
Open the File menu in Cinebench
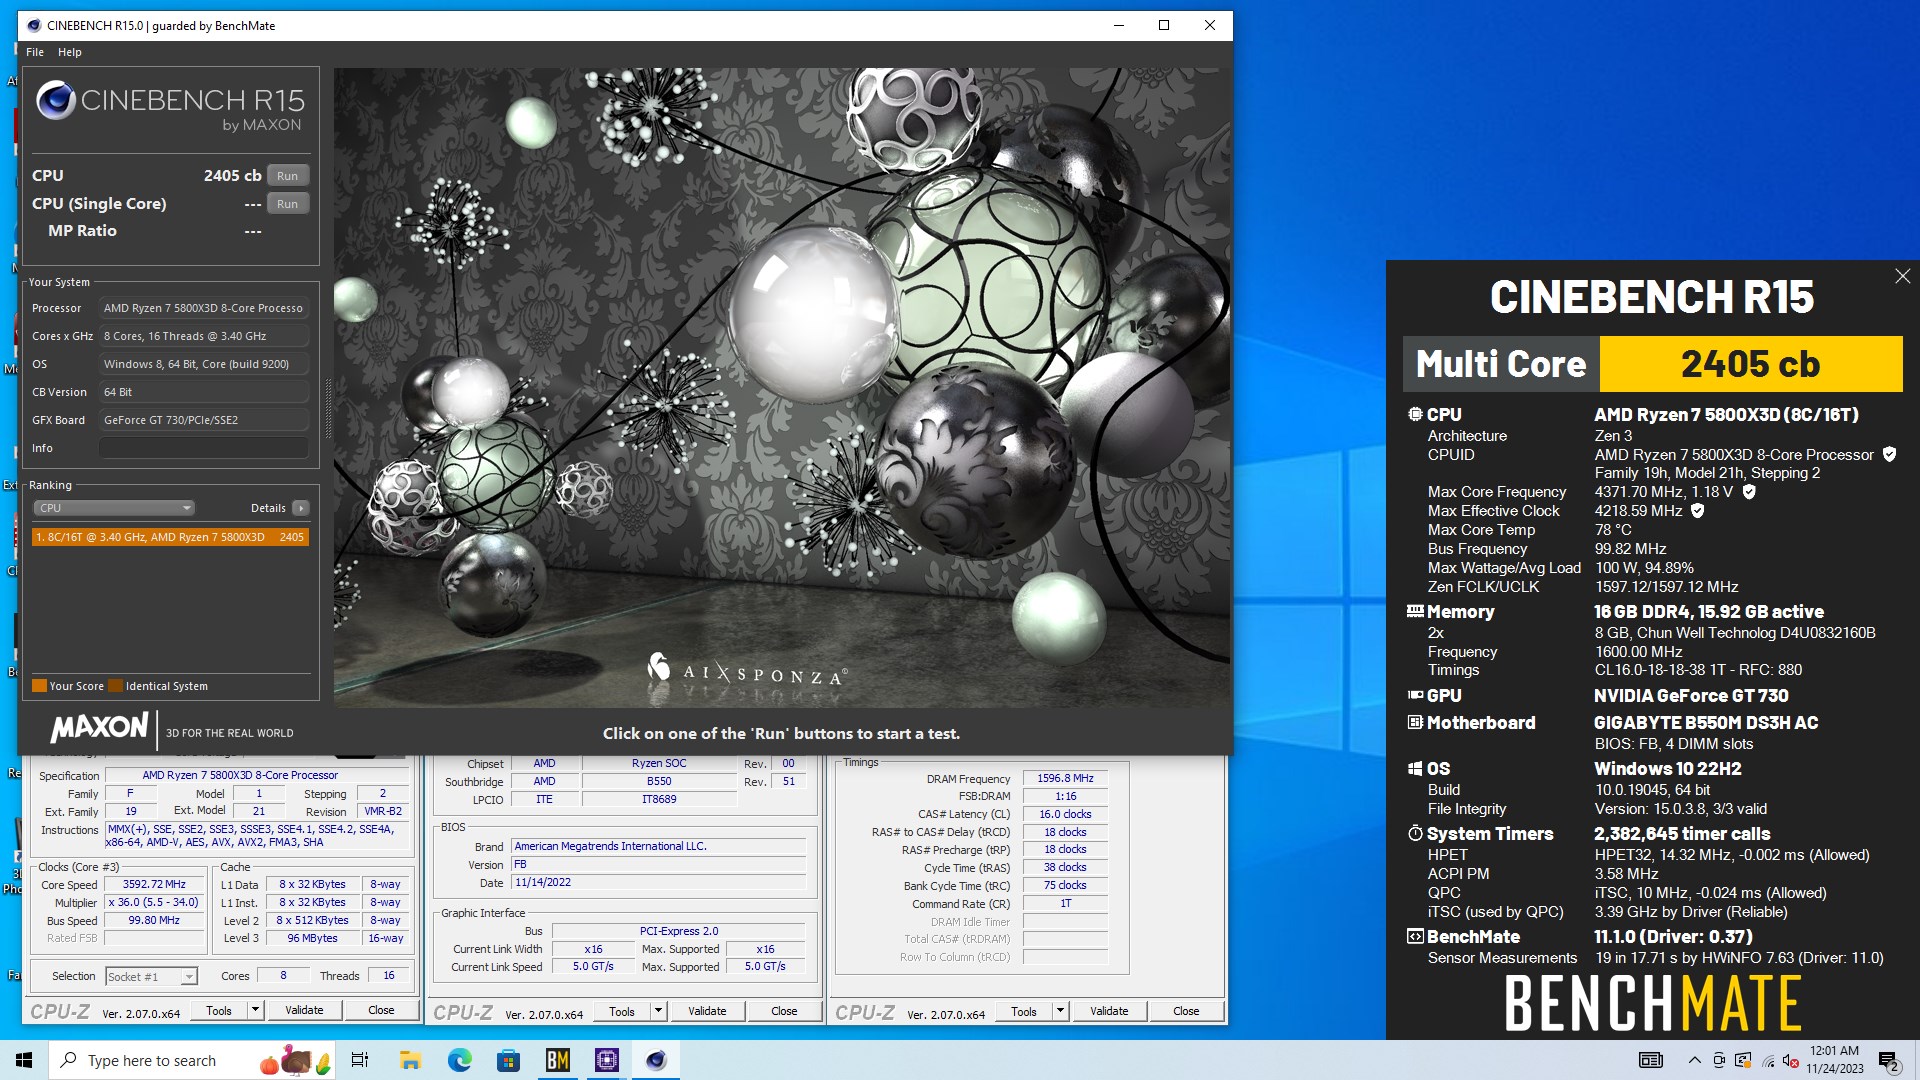click(35, 52)
